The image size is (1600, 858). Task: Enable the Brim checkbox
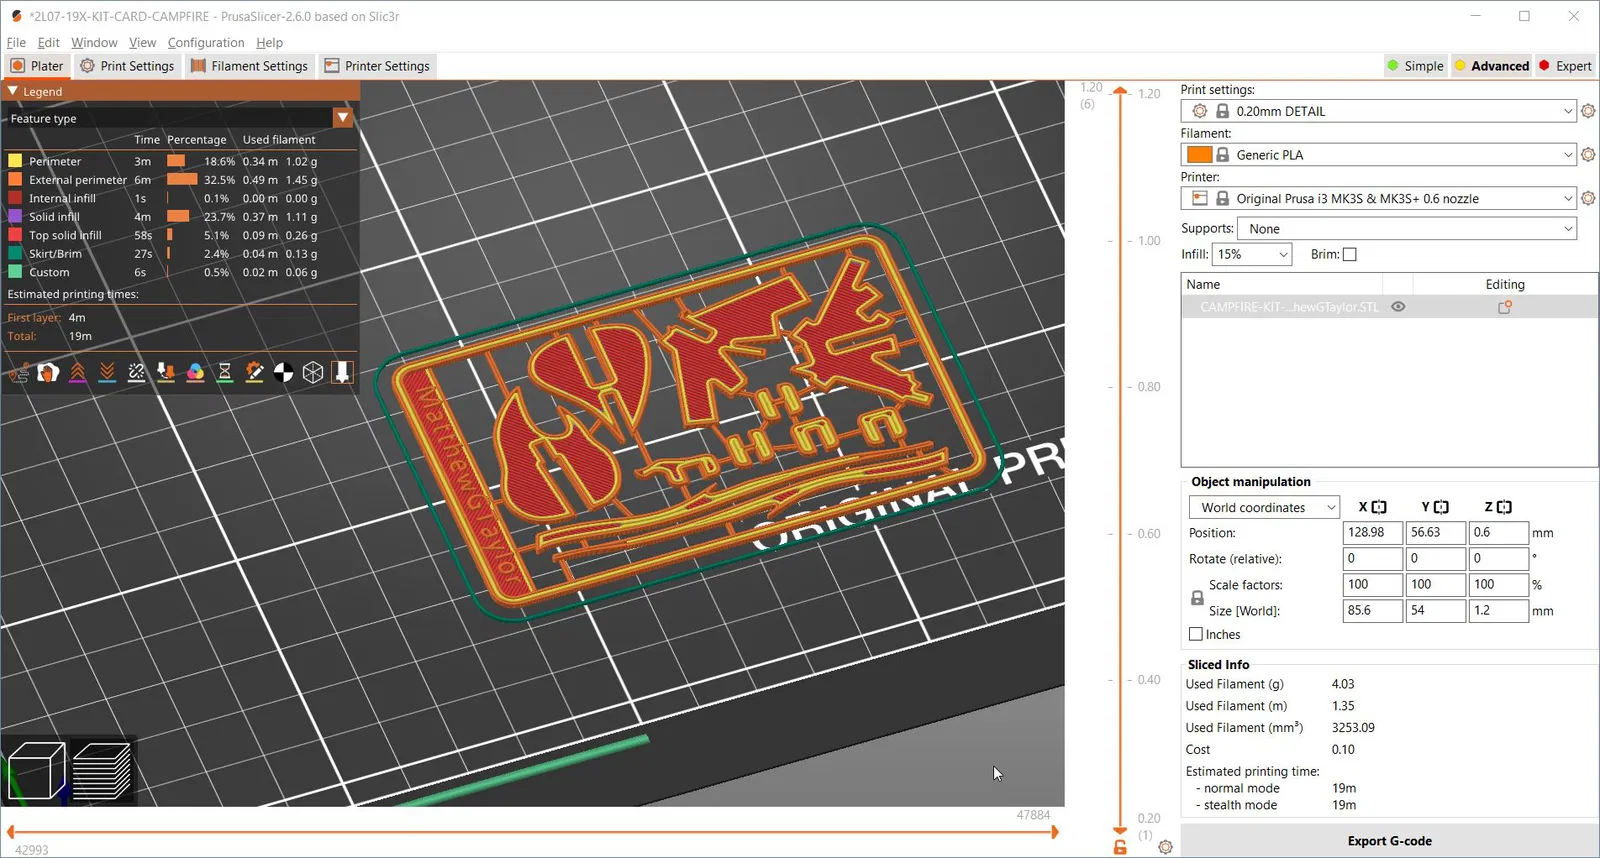point(1349,255)
